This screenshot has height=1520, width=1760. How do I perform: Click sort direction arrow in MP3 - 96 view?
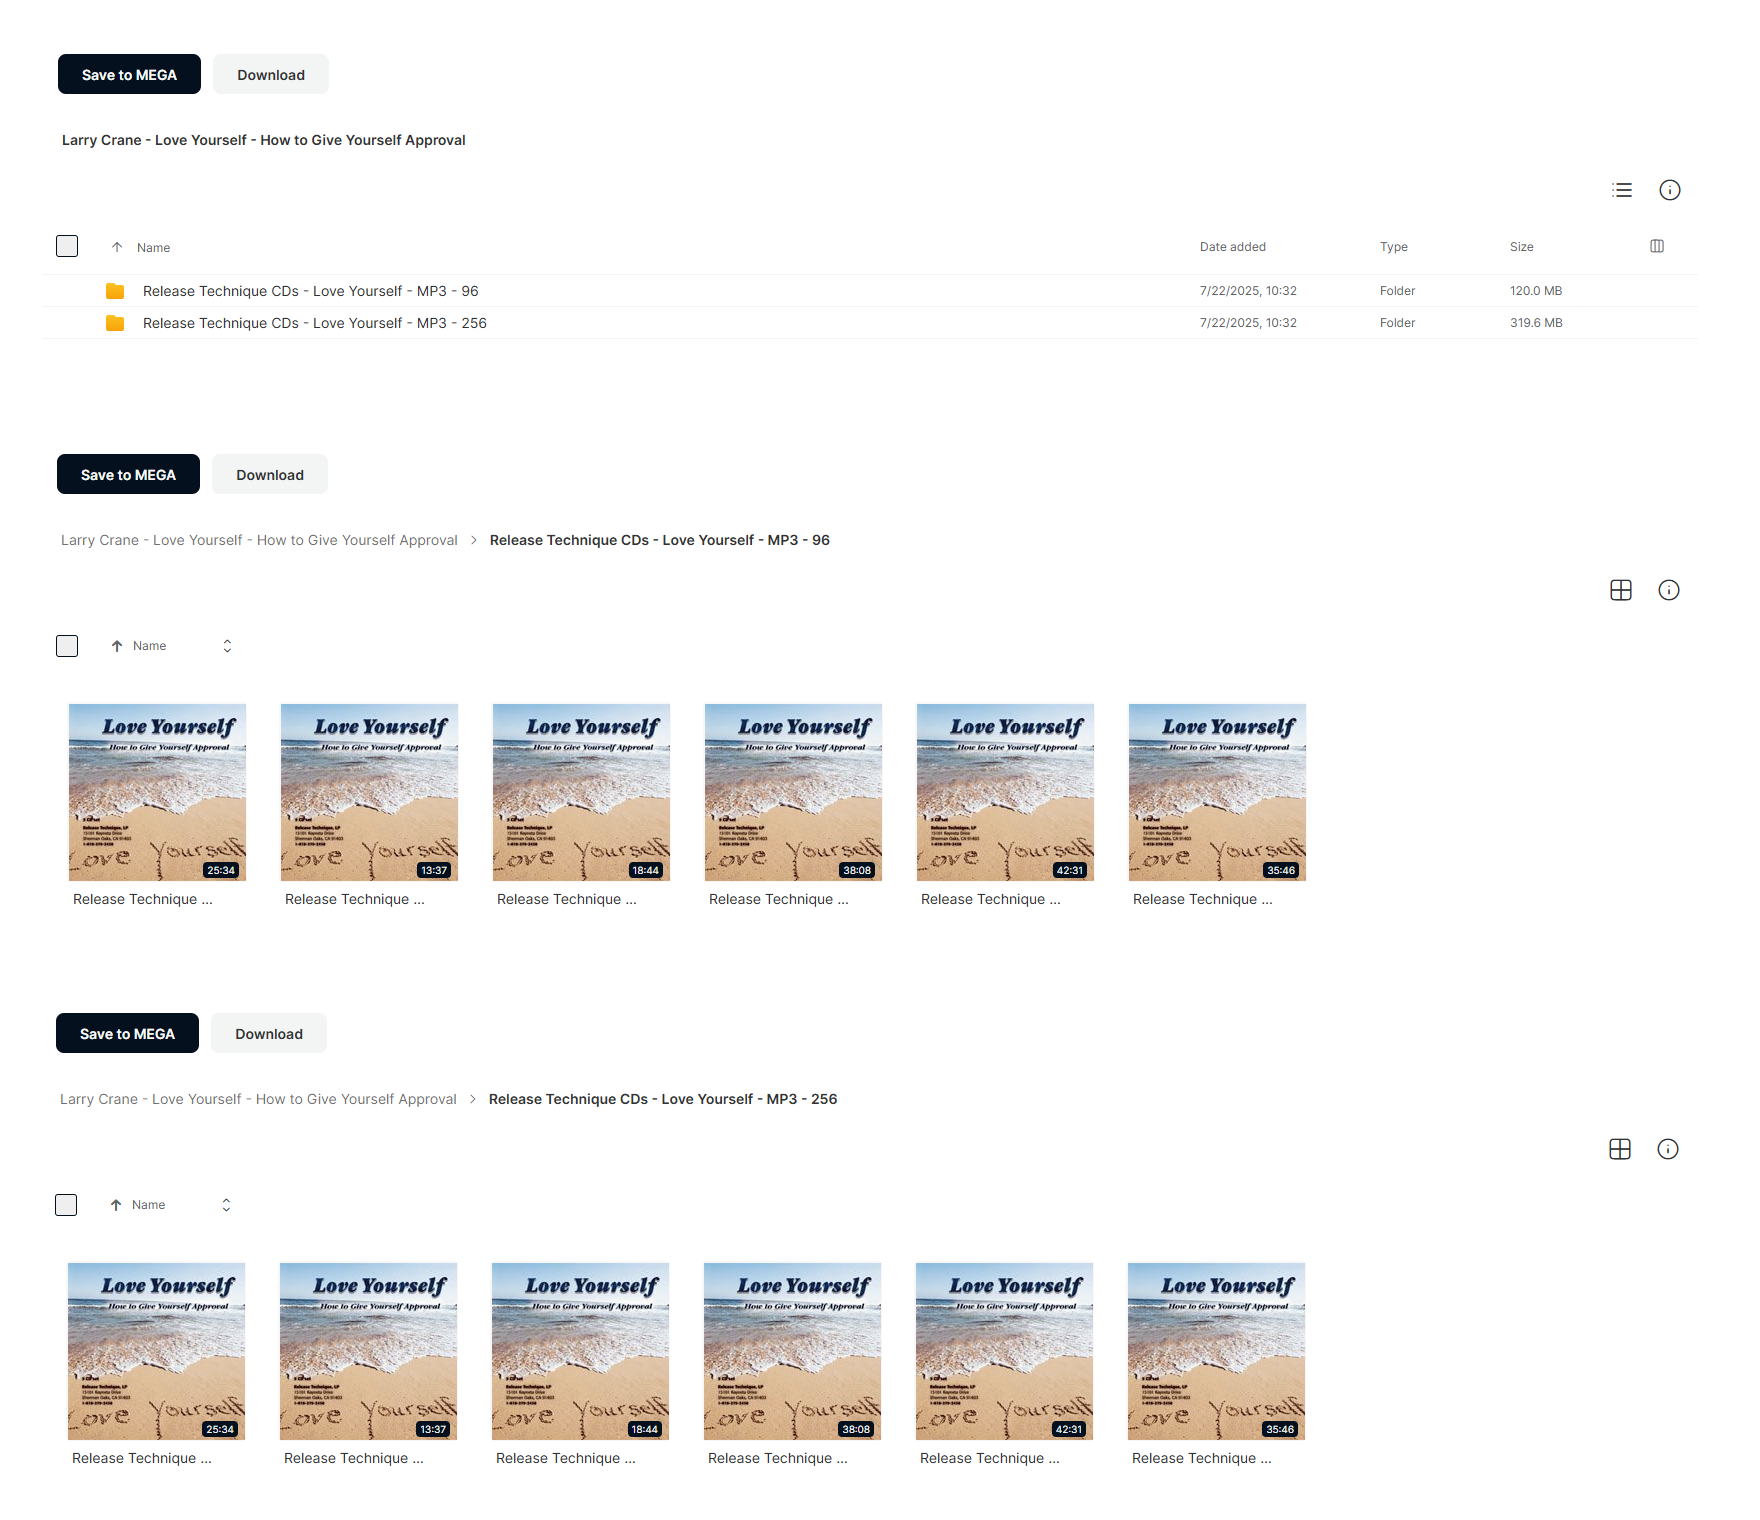117,646
